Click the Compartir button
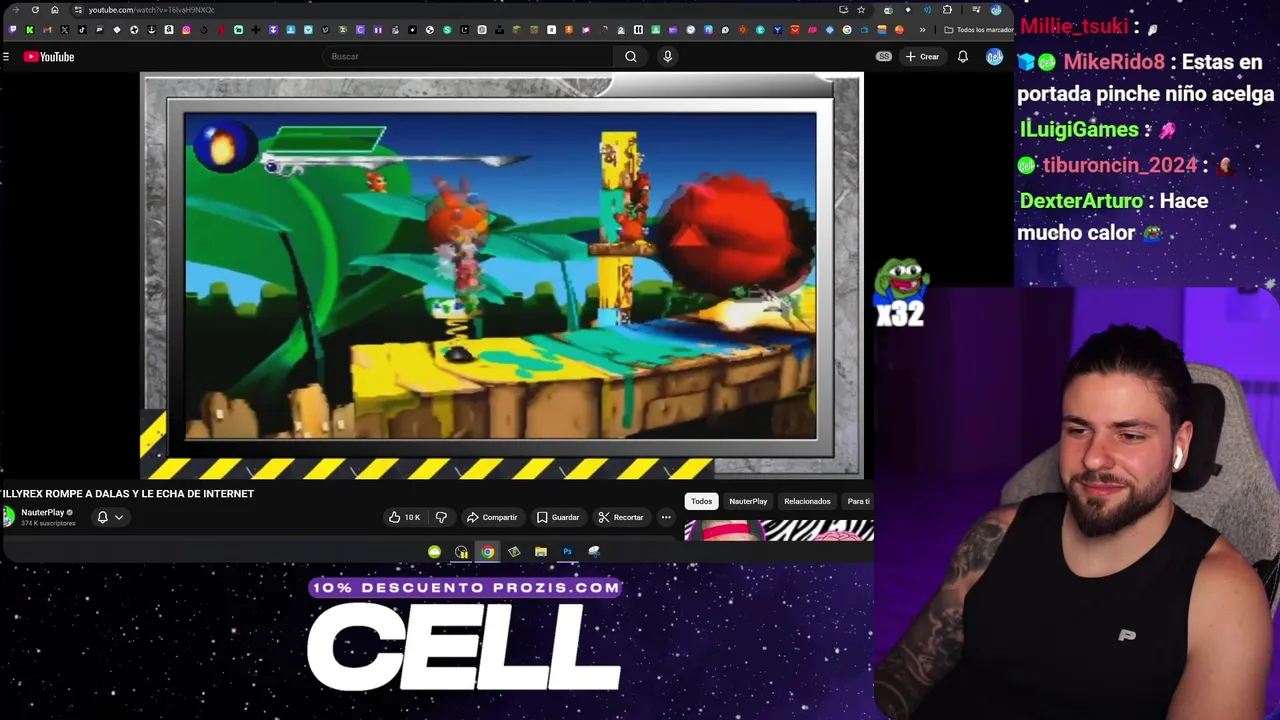The height and width of the screenshot is (720, 1280). point(492,517)
